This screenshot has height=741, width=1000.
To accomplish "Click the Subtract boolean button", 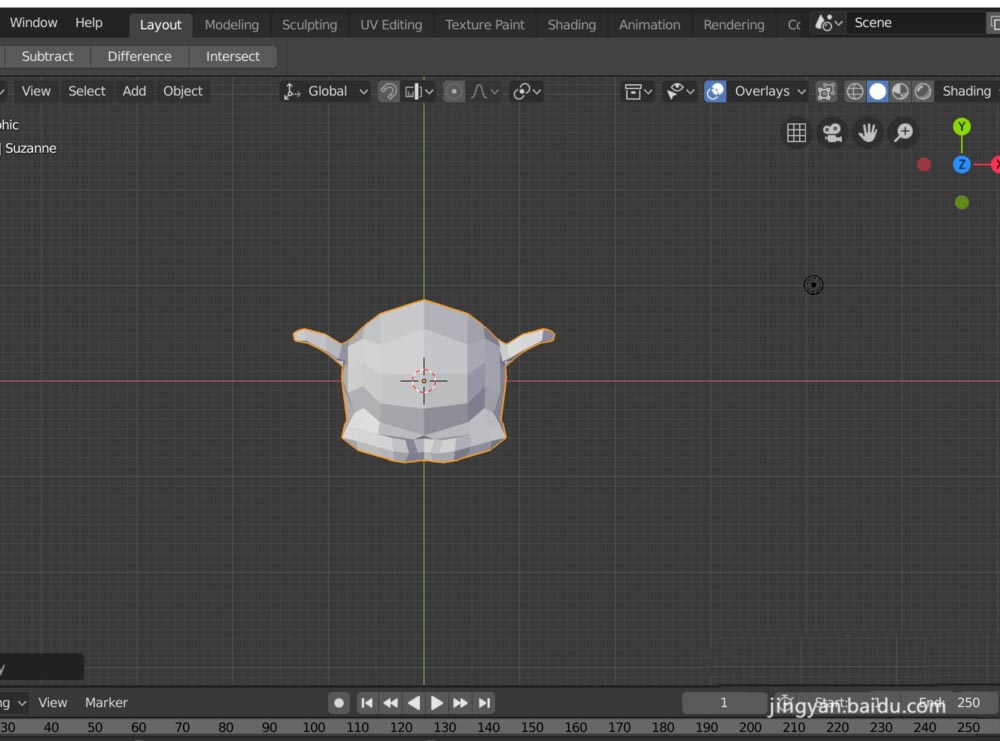I will click(47, 56).
